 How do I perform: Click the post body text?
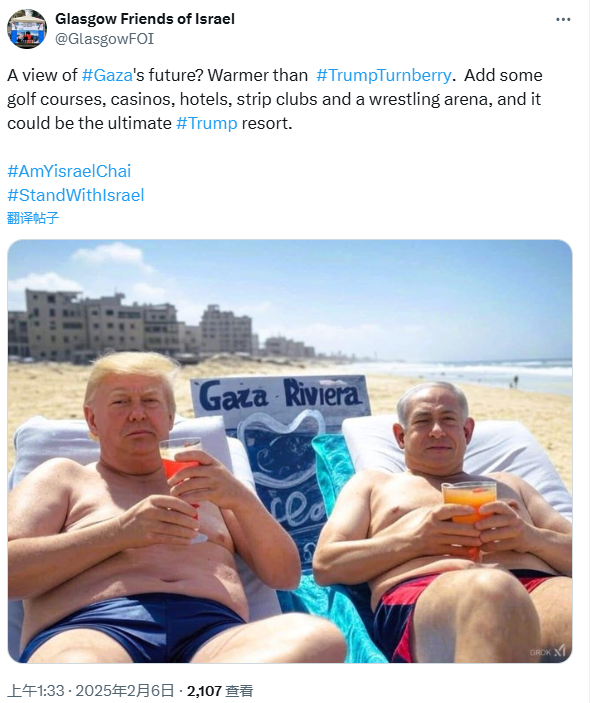[x=274, y=99]
